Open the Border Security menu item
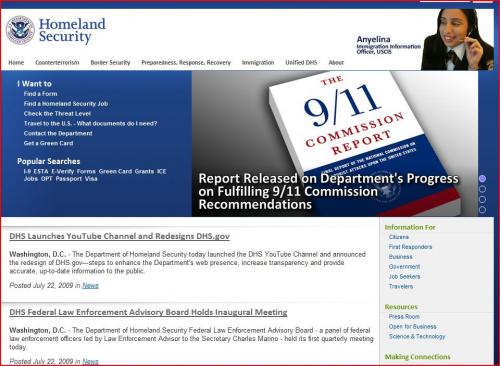The width and height of the screenshot is (500, 366). click(x=110, y=63)
